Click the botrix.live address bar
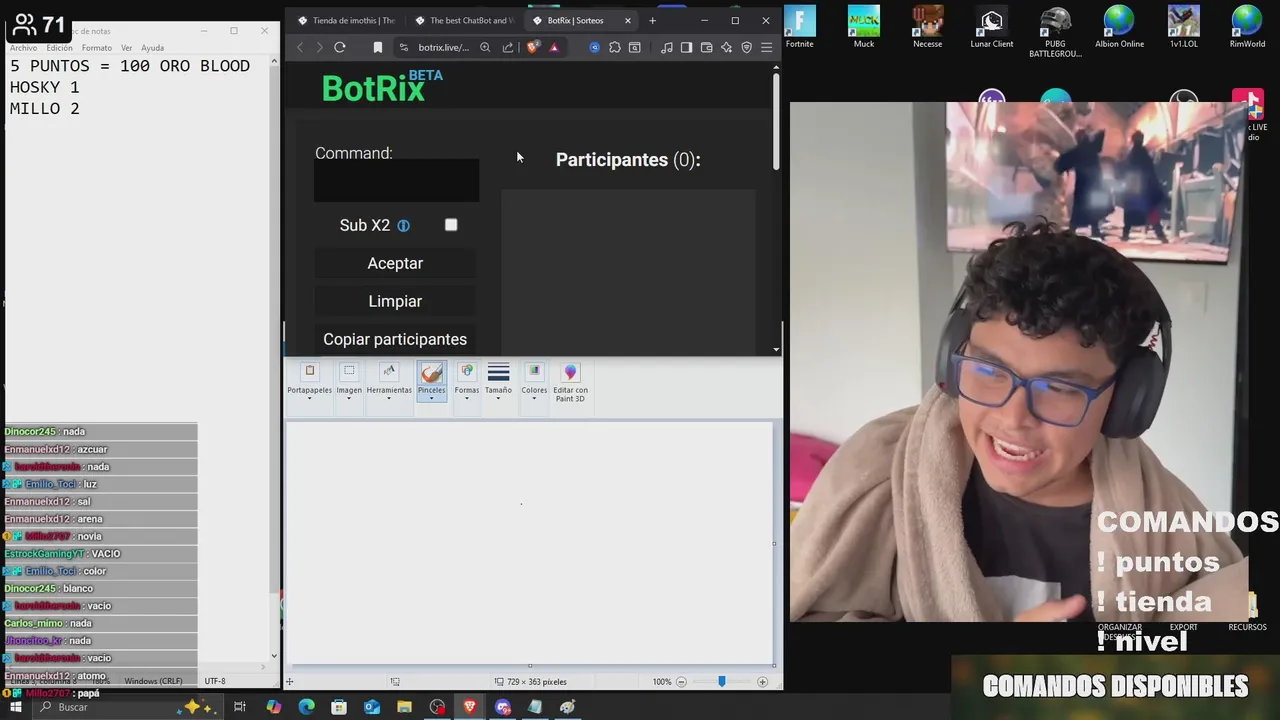Image resolution: width=1280 pixels, height=720 pixels. [x=443, y=47]
